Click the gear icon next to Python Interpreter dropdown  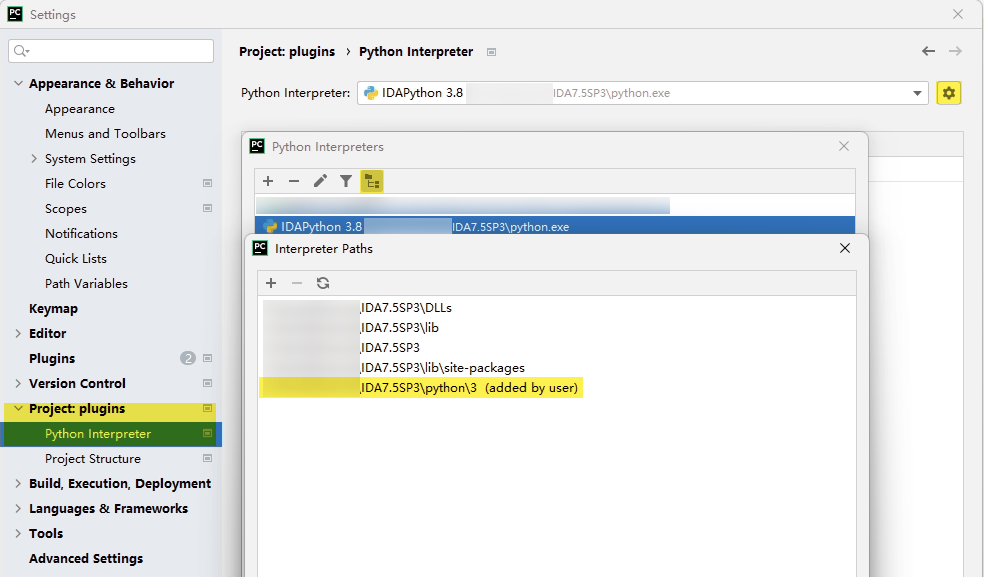(x=948, y=93)
